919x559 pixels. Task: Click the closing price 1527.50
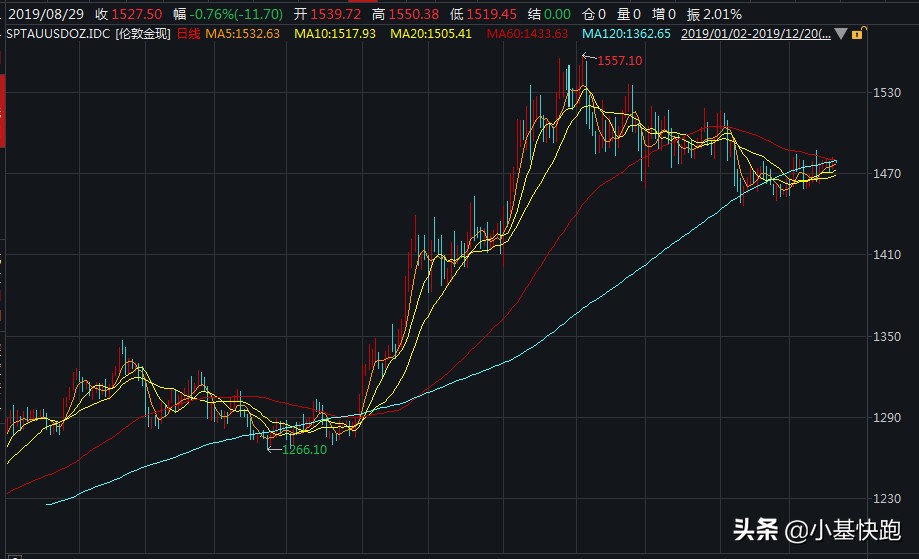pos(137,14)
